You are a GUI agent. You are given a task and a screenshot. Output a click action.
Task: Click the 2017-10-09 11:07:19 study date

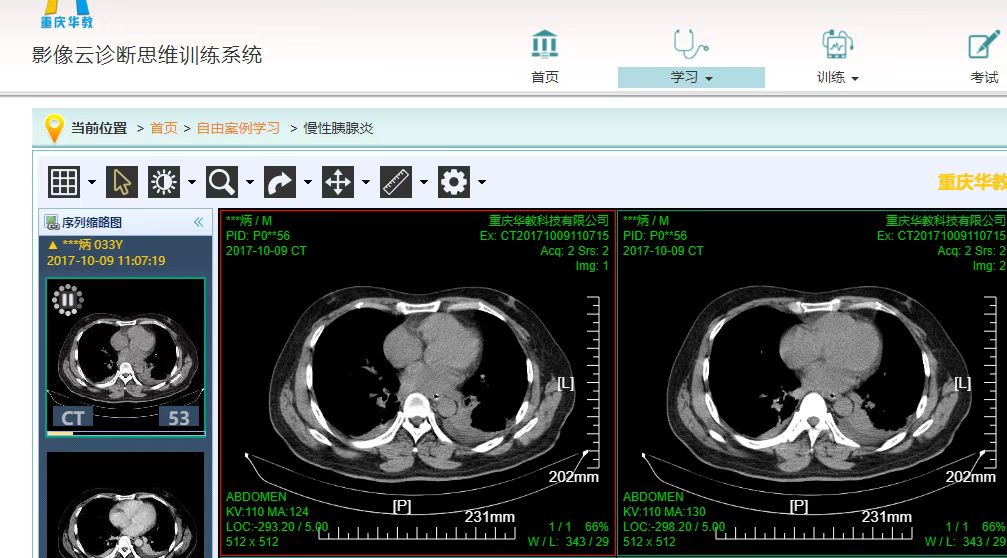tap(106, 261)
